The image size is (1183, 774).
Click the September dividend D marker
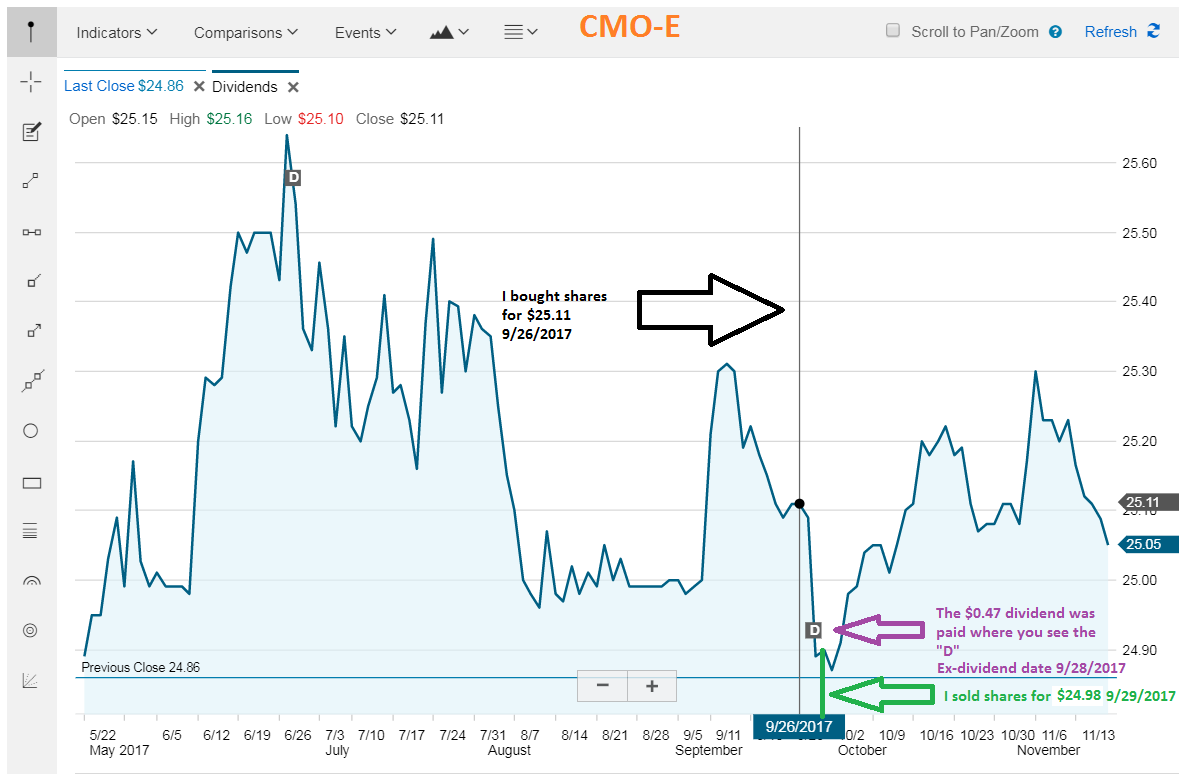(x=813, y=630)
